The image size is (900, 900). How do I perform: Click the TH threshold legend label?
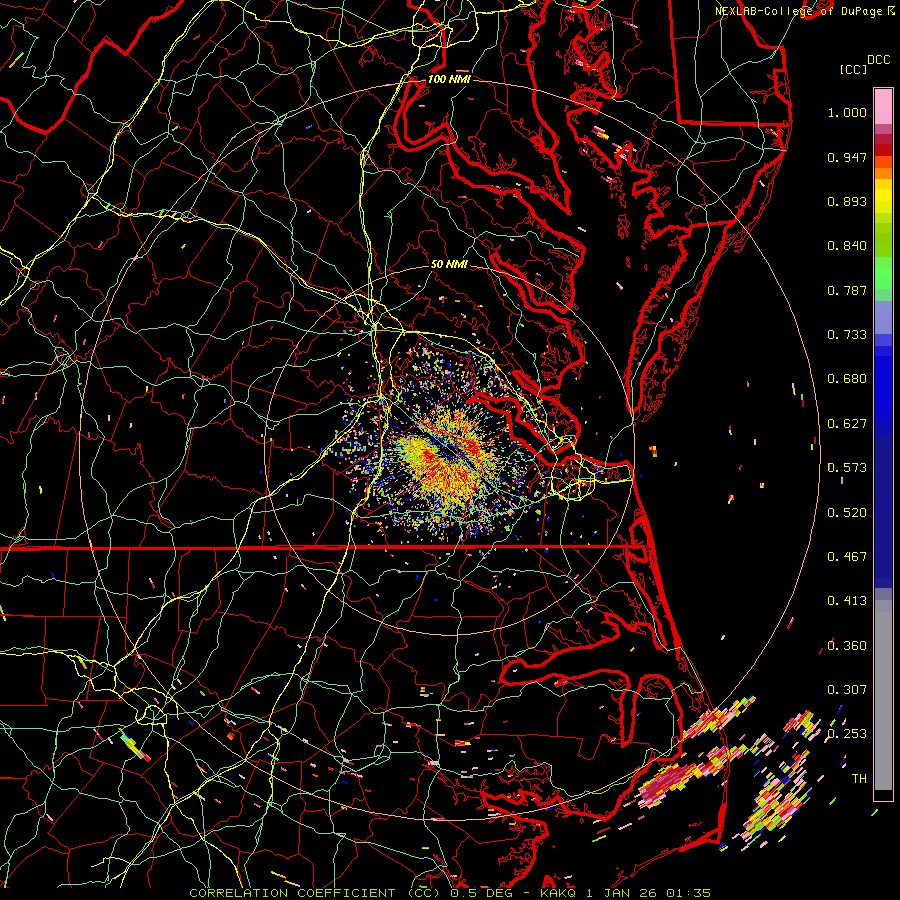(x=859, y=779)
